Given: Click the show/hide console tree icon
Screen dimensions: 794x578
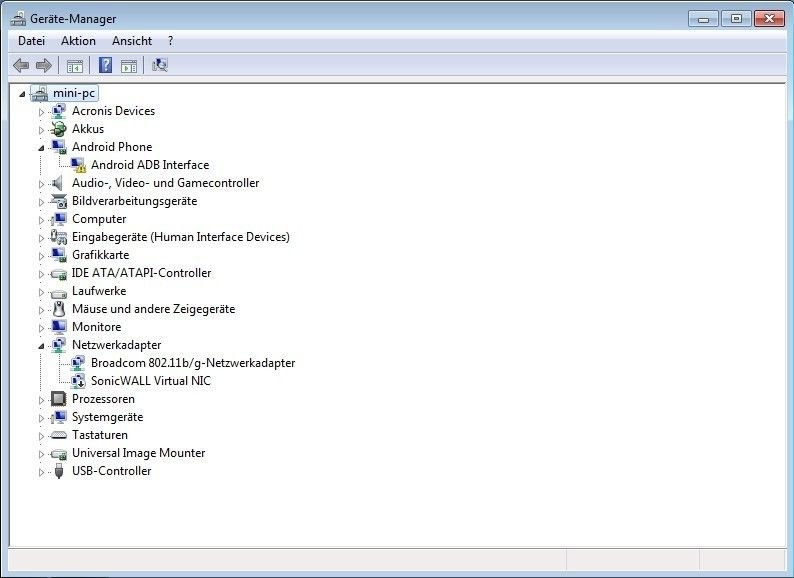Looking at the screenshot, I should (75, 66).
